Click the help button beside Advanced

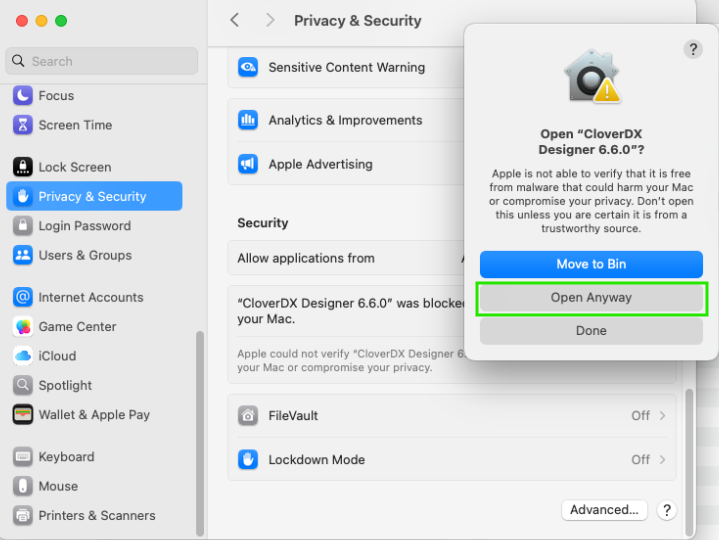(667, 510)
